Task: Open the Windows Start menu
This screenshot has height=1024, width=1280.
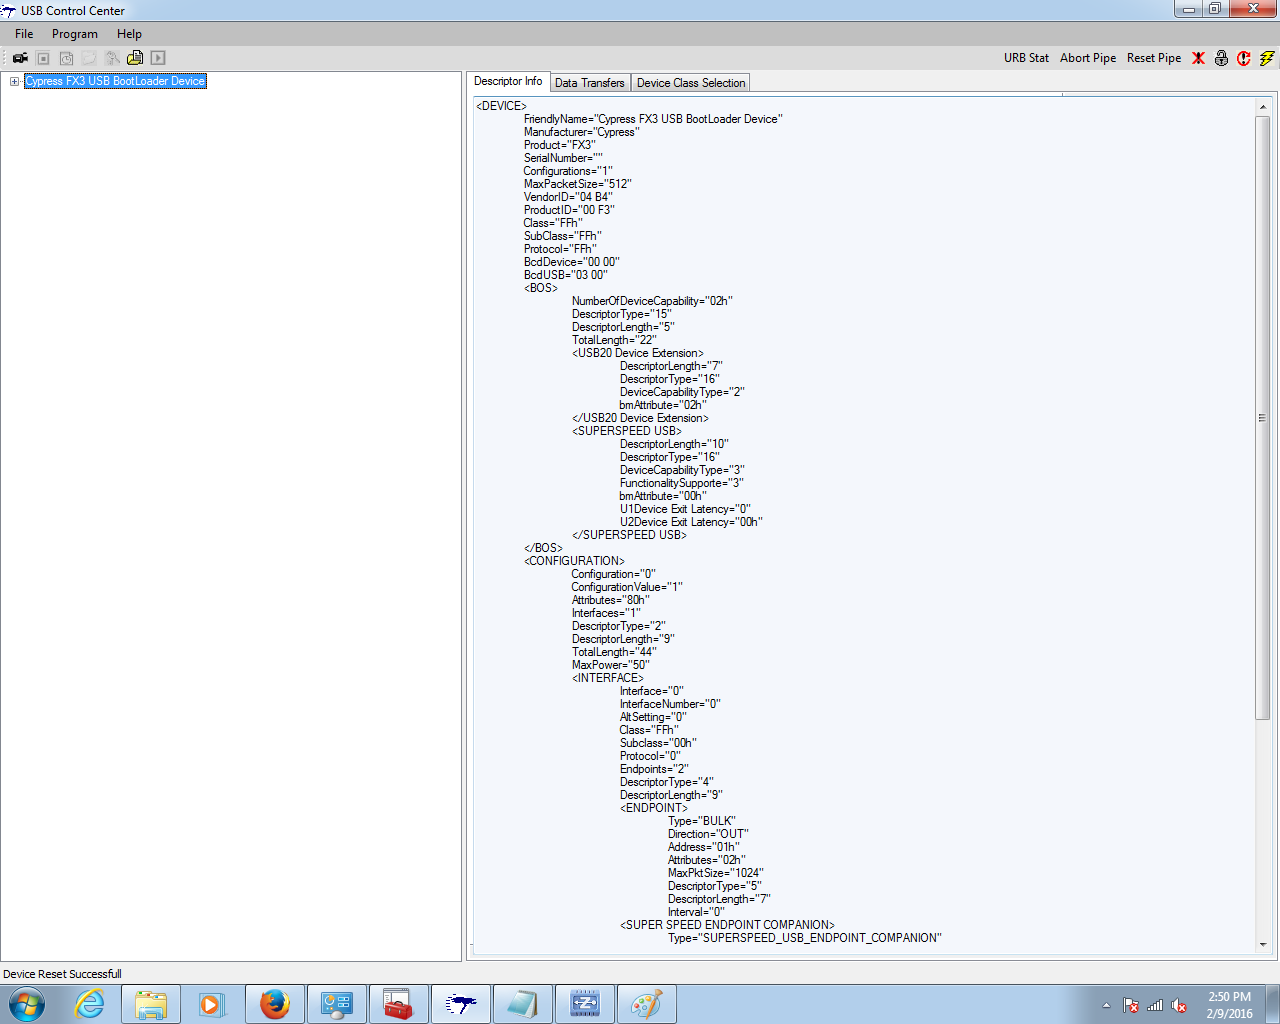Action: [x=27, y=1004]
